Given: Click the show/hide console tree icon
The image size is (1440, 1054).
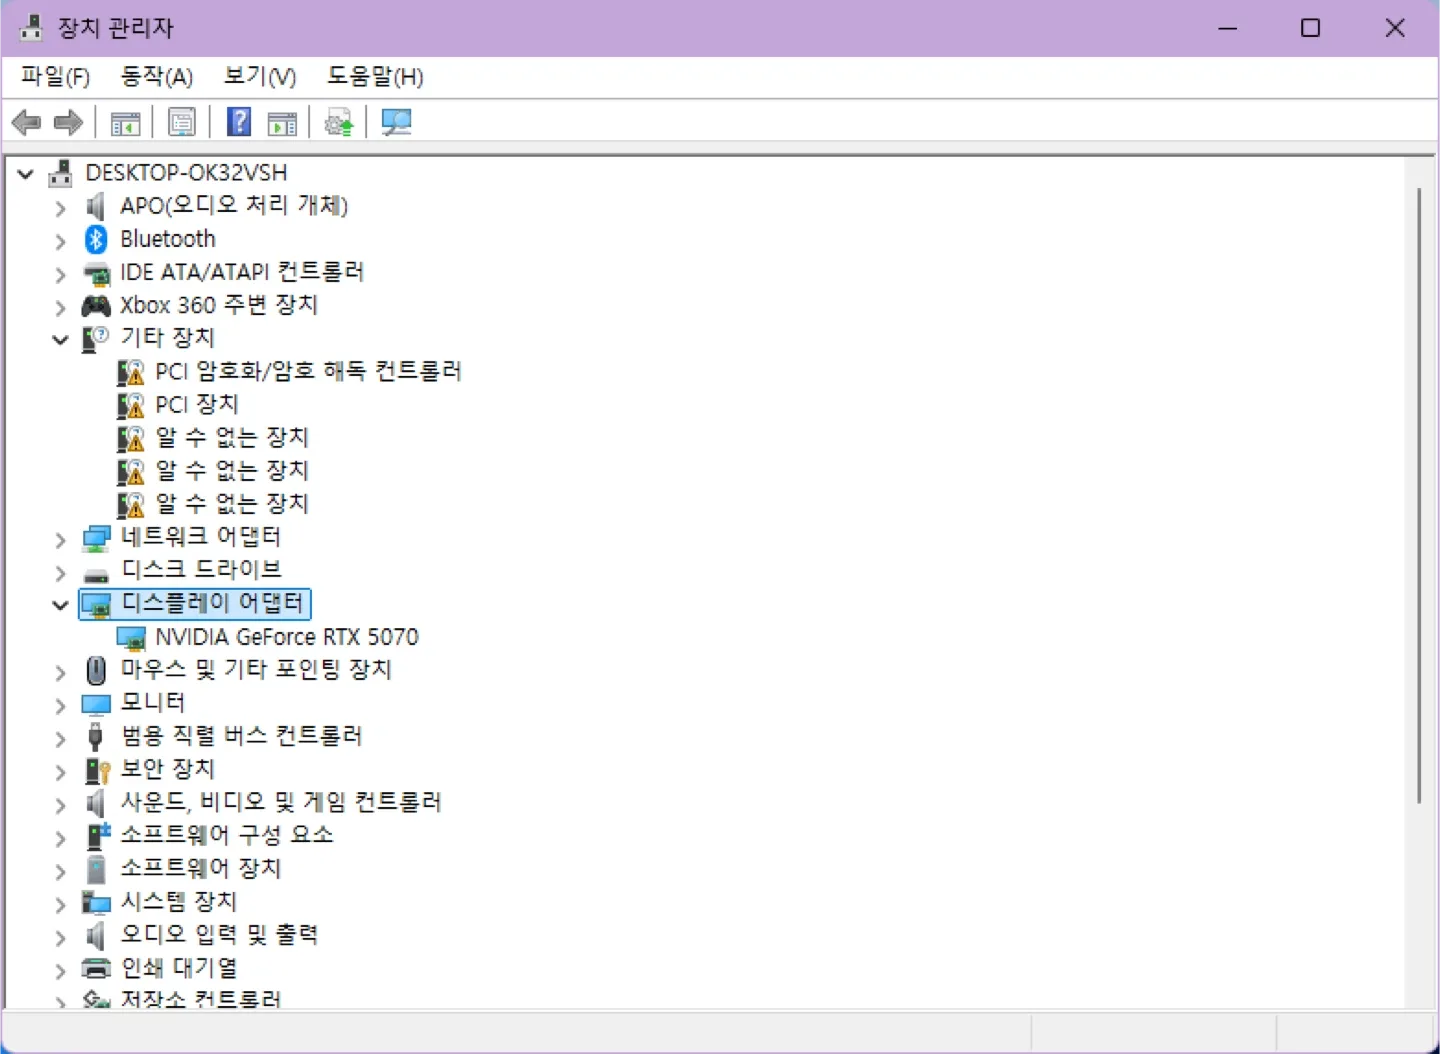Looking at the screenshot, I should click(125, 123).
